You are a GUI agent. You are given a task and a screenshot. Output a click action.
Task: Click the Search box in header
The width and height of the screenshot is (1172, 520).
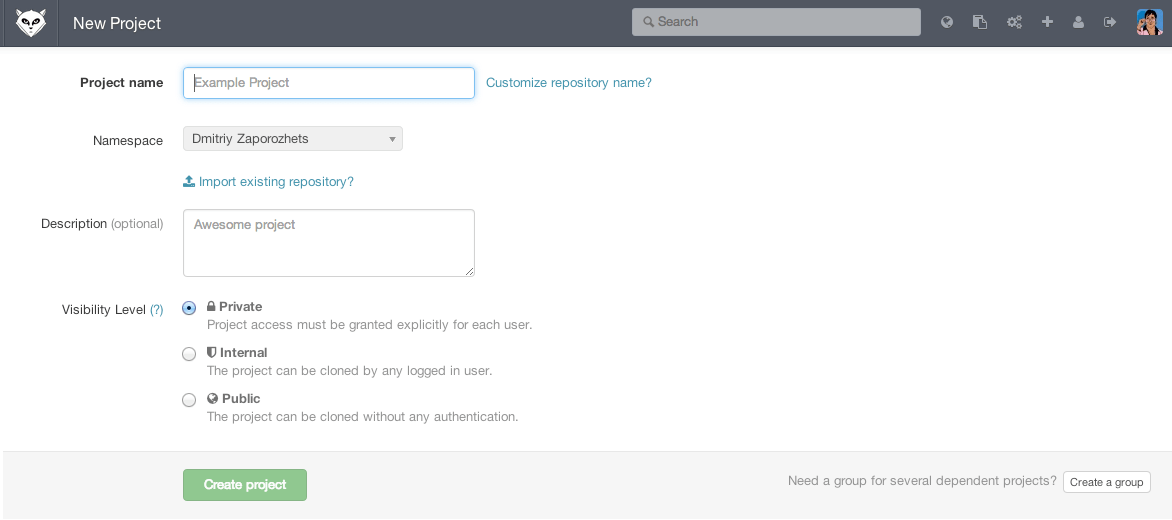775,22
